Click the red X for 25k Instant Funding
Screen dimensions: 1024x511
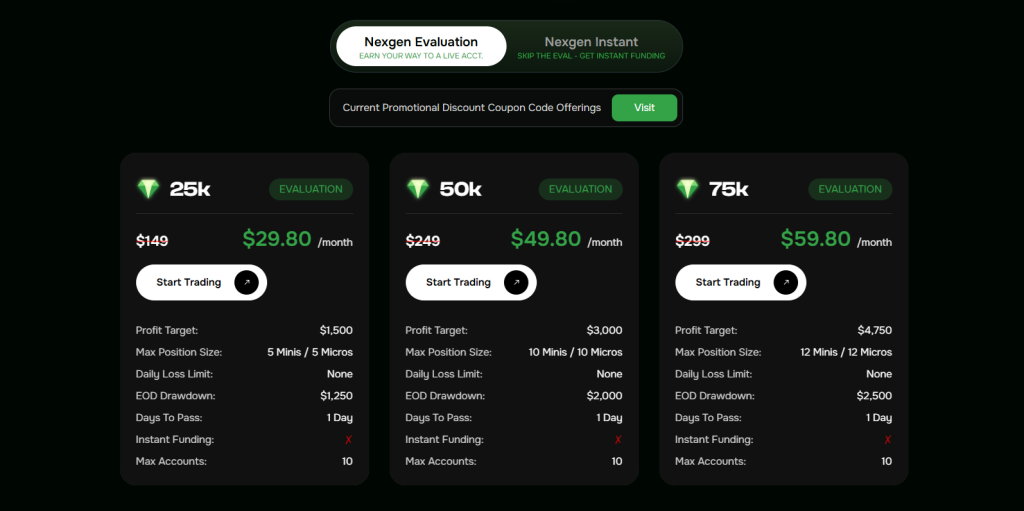349,440
